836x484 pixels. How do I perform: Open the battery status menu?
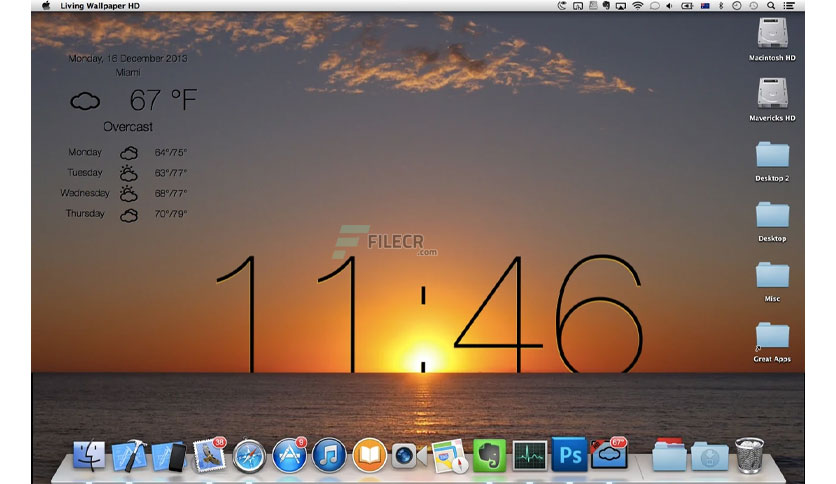(687, 6)
